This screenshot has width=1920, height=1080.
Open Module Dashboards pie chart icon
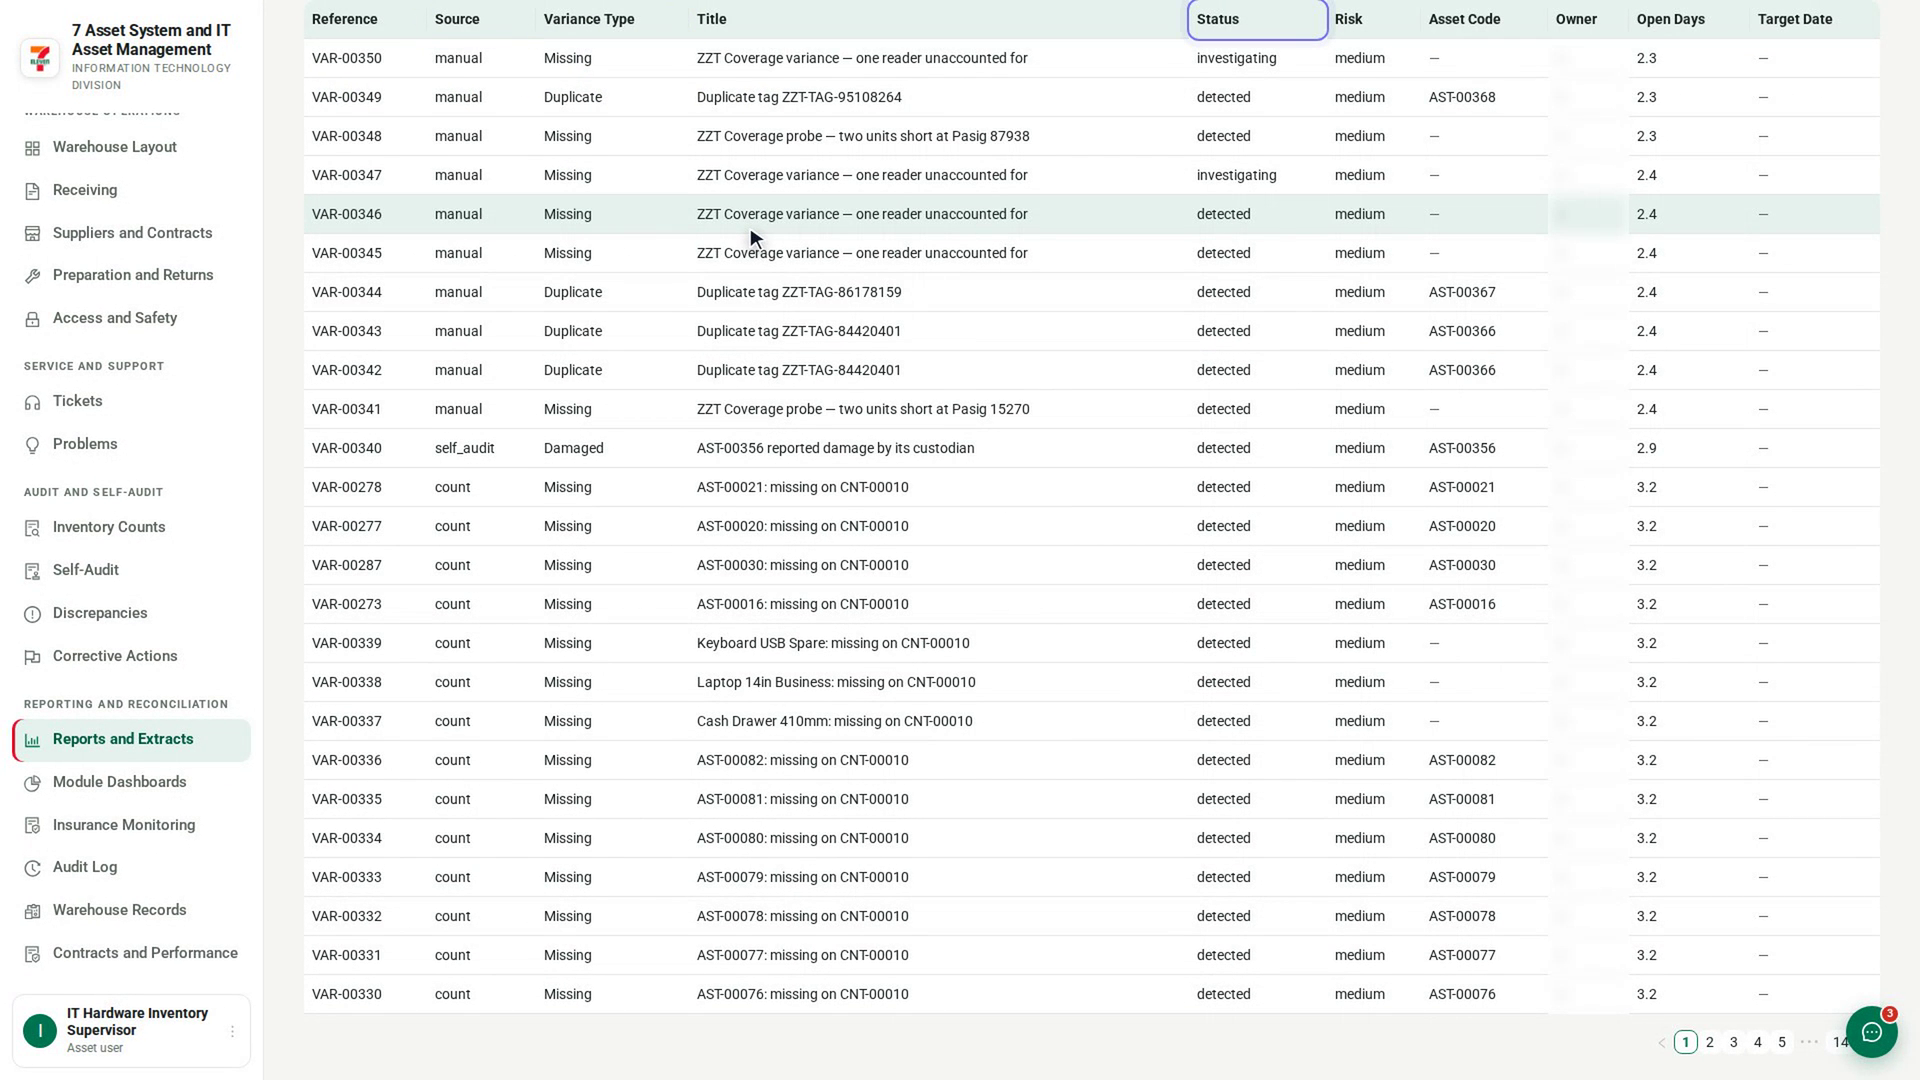tap(32, 783)
